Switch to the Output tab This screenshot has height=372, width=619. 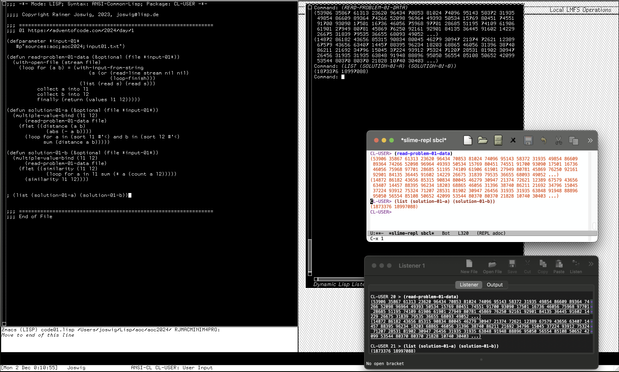[495, 285]
